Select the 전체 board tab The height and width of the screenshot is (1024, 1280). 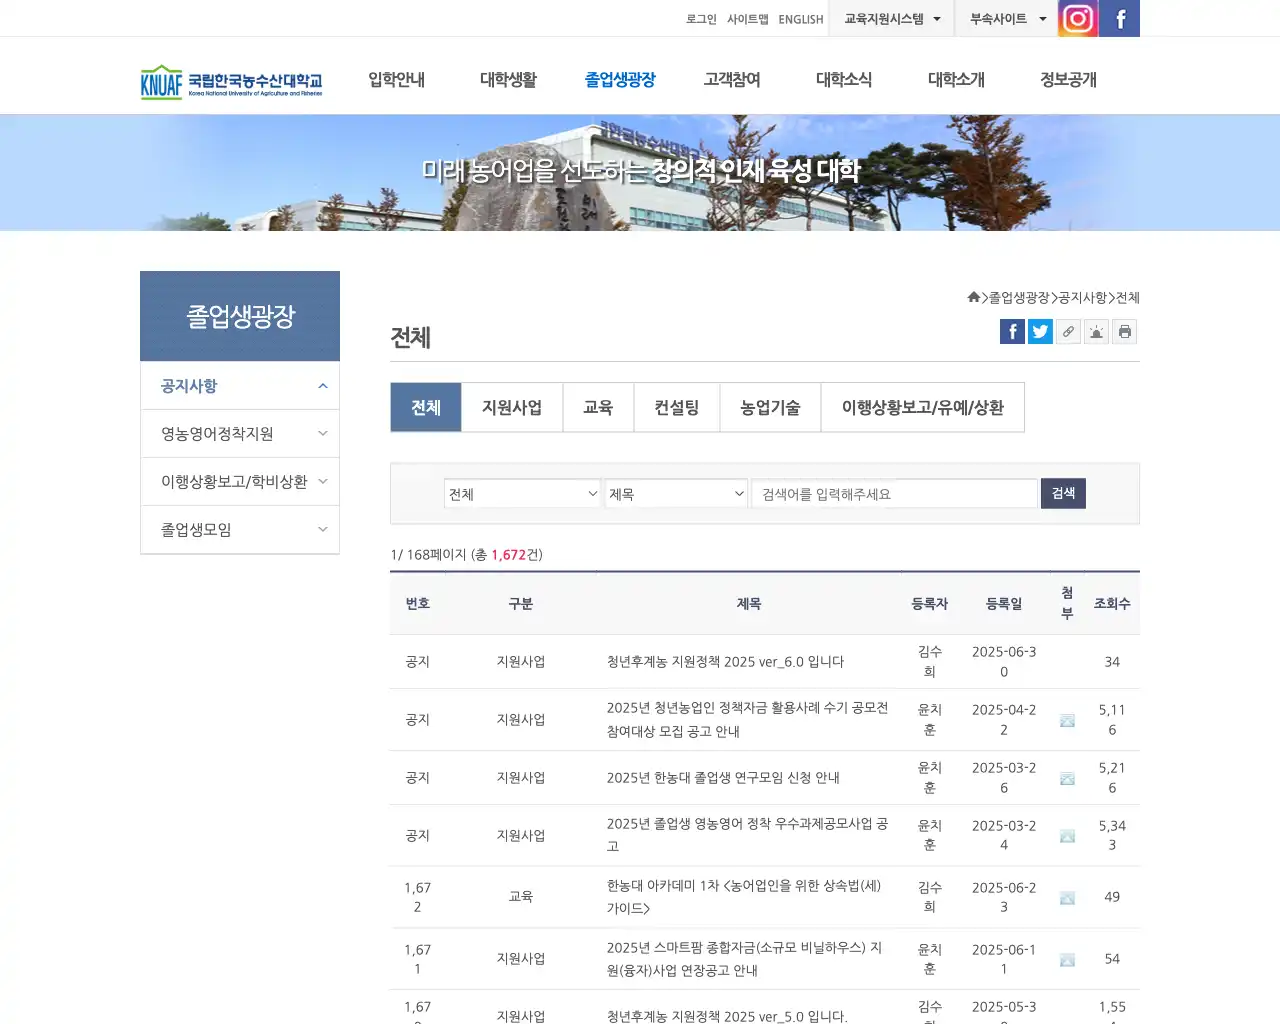426,407
